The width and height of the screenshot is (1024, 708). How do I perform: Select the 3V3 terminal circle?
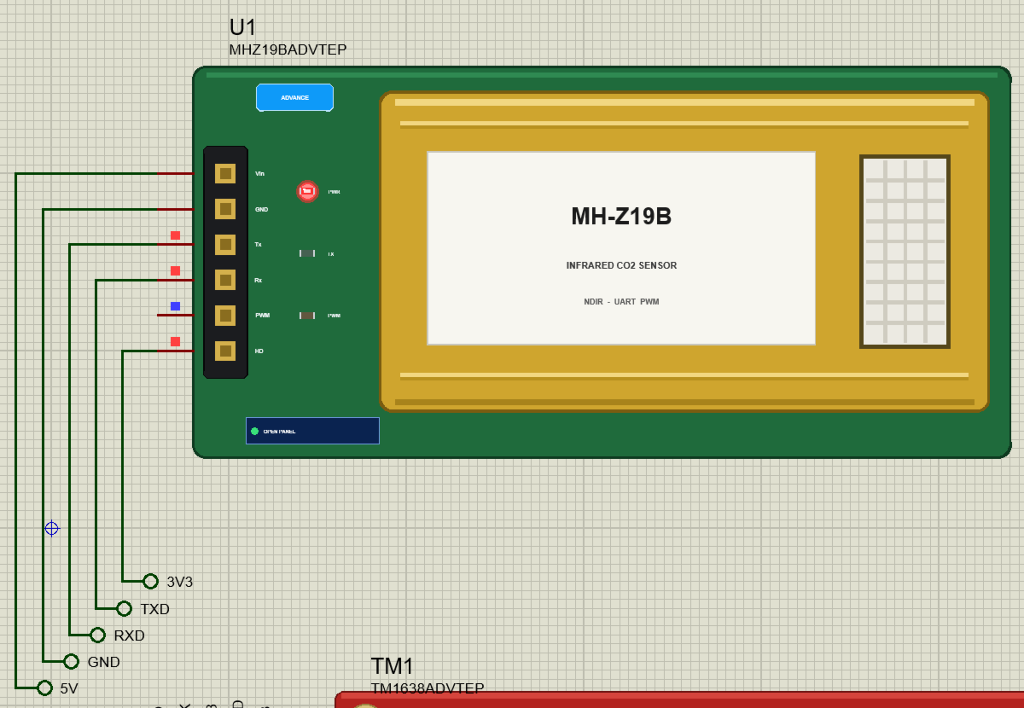[150, 581]
